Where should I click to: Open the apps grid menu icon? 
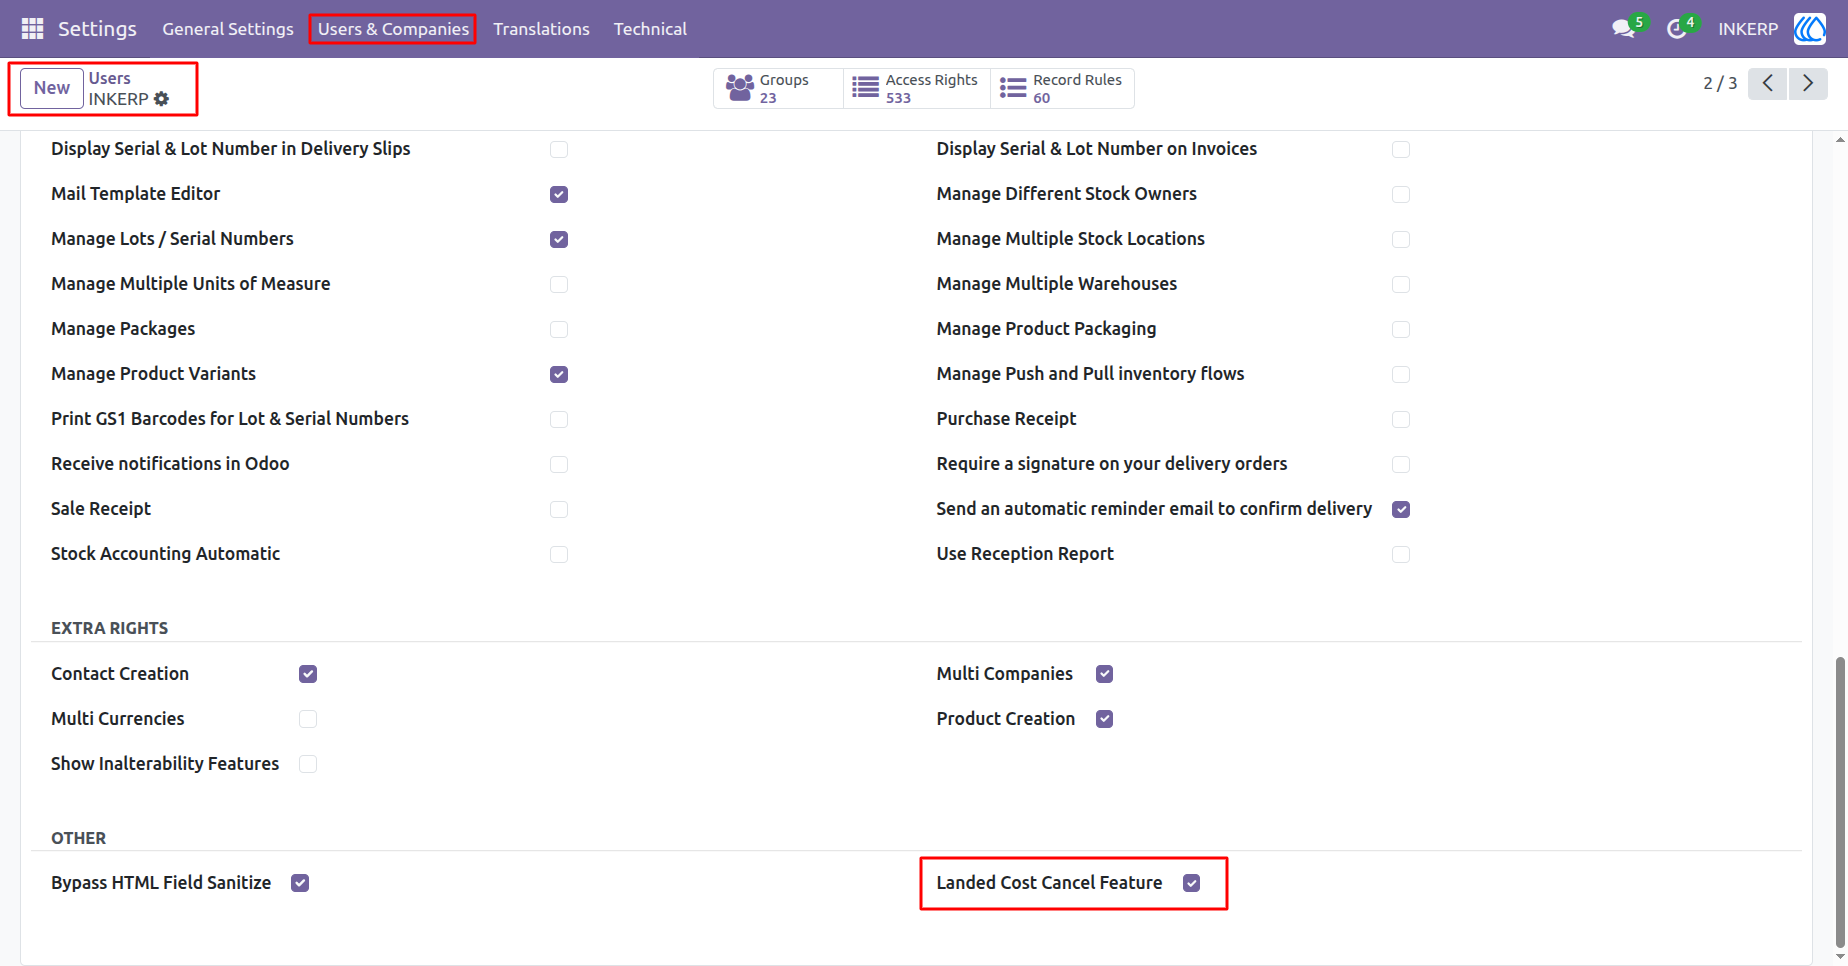(32, 29)
